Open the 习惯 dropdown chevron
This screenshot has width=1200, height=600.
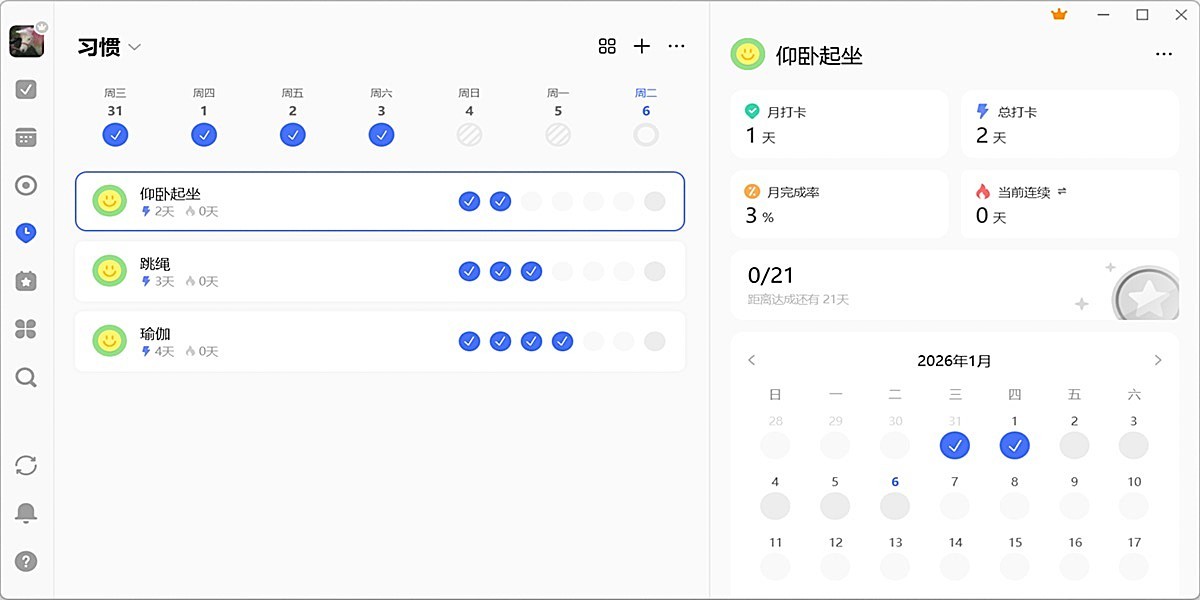point(134,47)
